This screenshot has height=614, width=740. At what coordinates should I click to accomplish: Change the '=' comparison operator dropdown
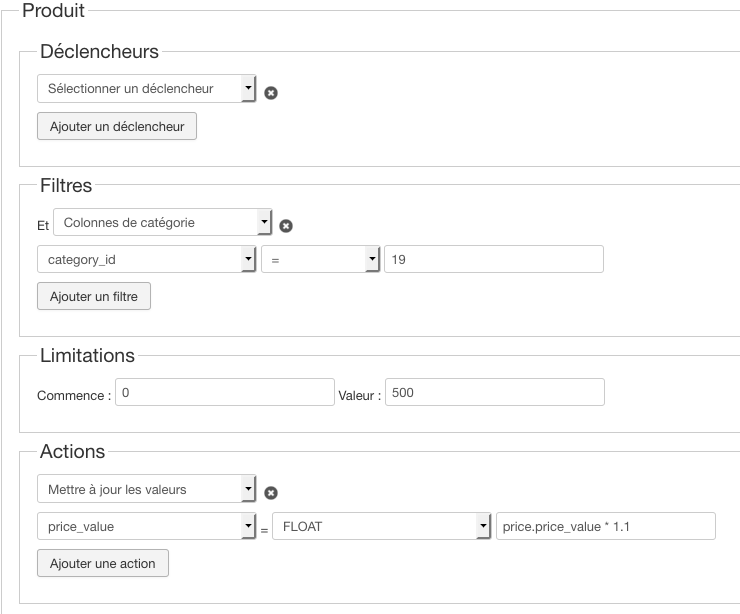[x=320, y=259]
